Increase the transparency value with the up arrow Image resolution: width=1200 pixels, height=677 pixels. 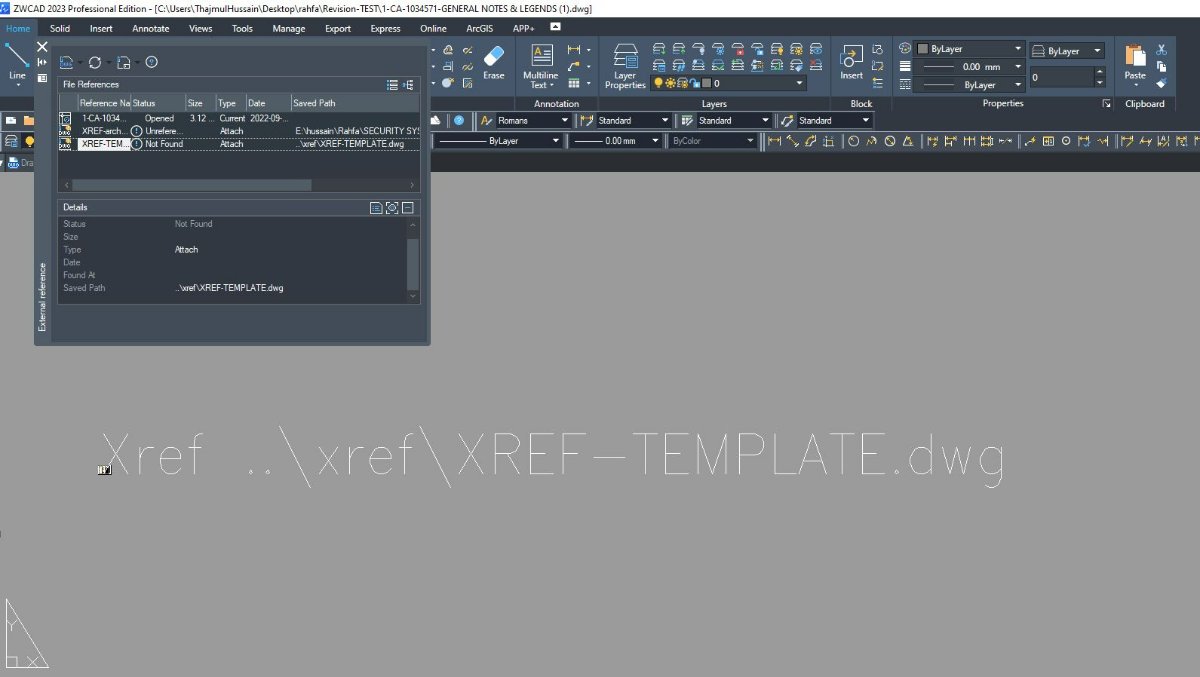click(x=1100, y=72)
